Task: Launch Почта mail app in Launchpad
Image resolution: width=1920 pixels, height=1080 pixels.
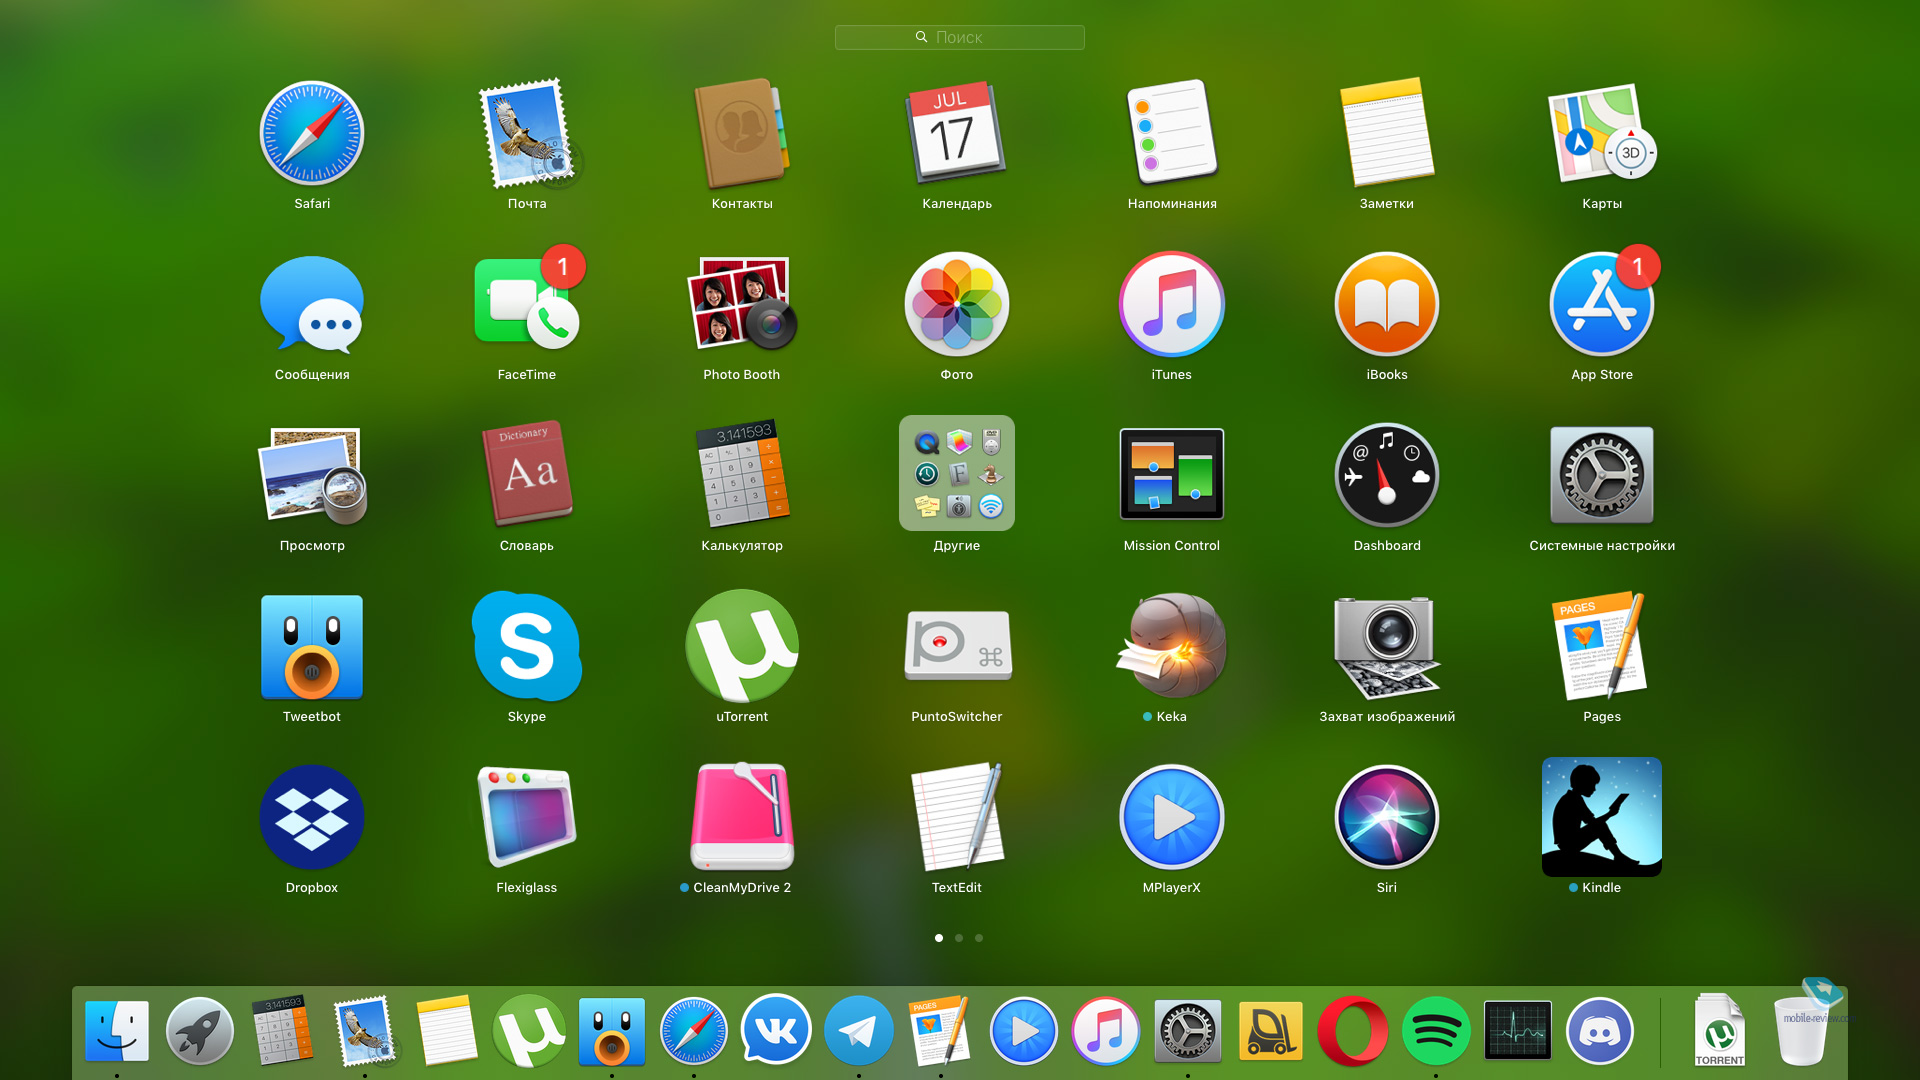Action: (527, 133)
